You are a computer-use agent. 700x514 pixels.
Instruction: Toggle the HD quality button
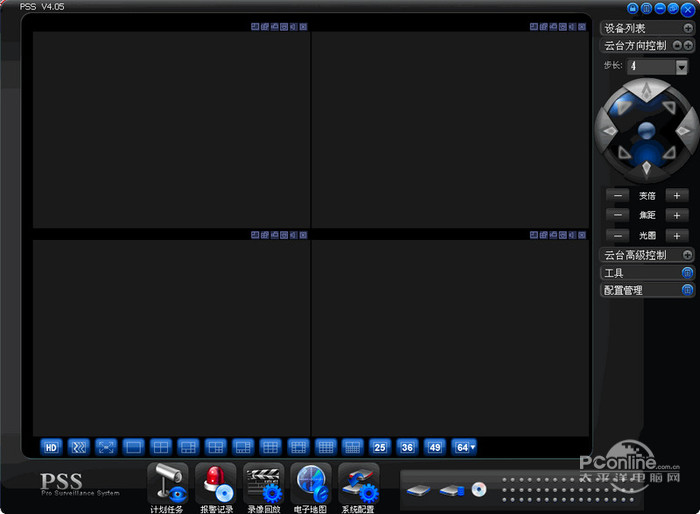click(51, 447)
